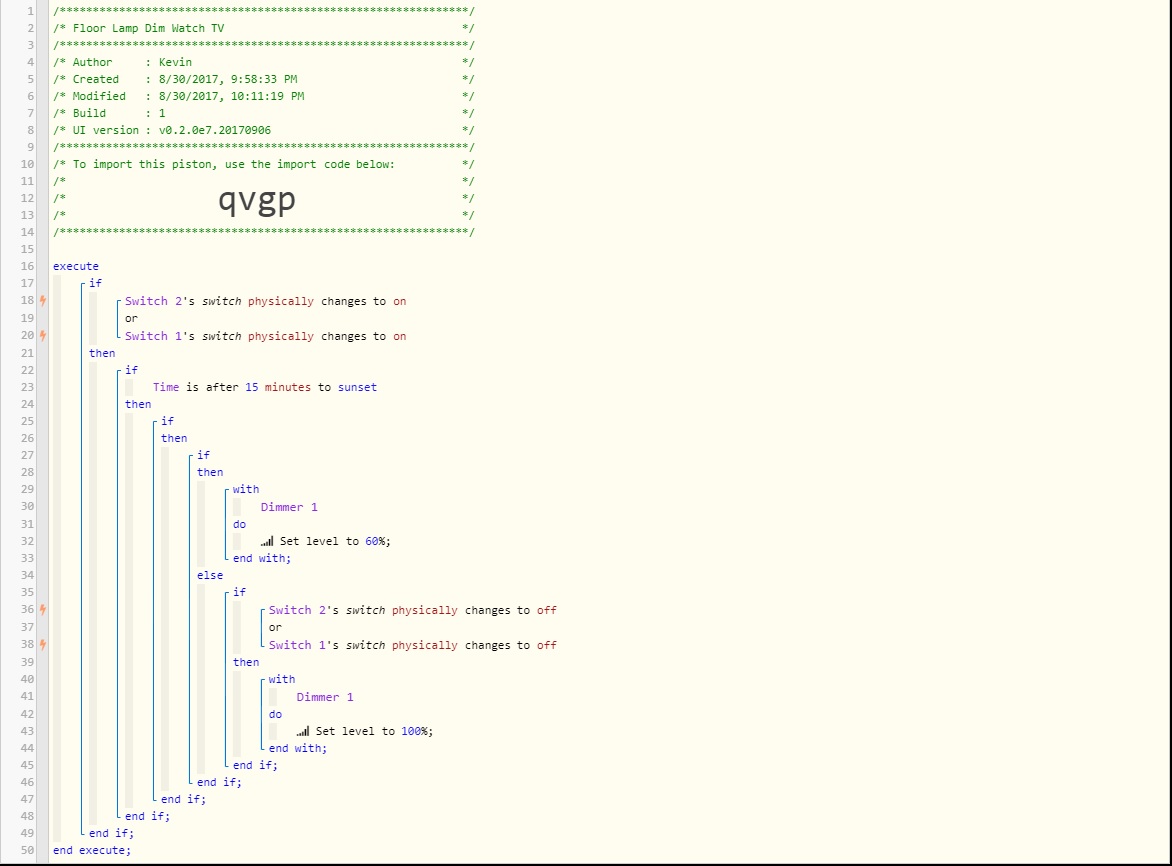The height and width of the screenshot is (866, 1172).
Task: Click 'end with;' on line 44
Action: (297, 748)
